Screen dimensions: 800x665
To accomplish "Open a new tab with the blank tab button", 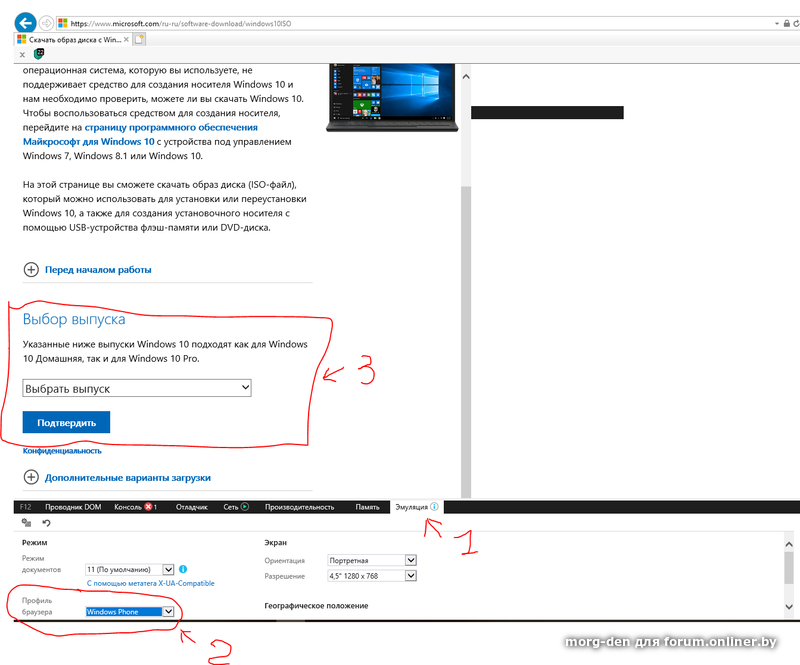I will (139, 39).
